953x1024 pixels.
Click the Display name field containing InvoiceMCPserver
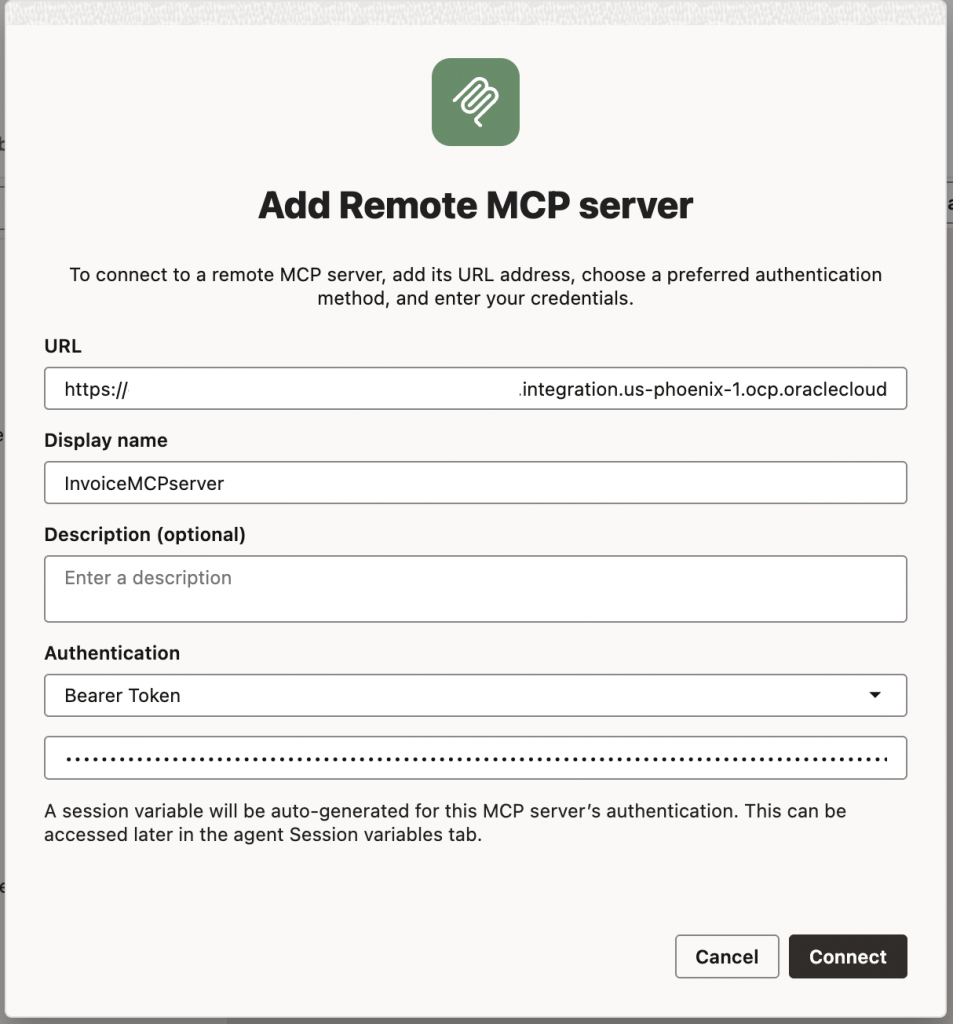pos(476,483)
